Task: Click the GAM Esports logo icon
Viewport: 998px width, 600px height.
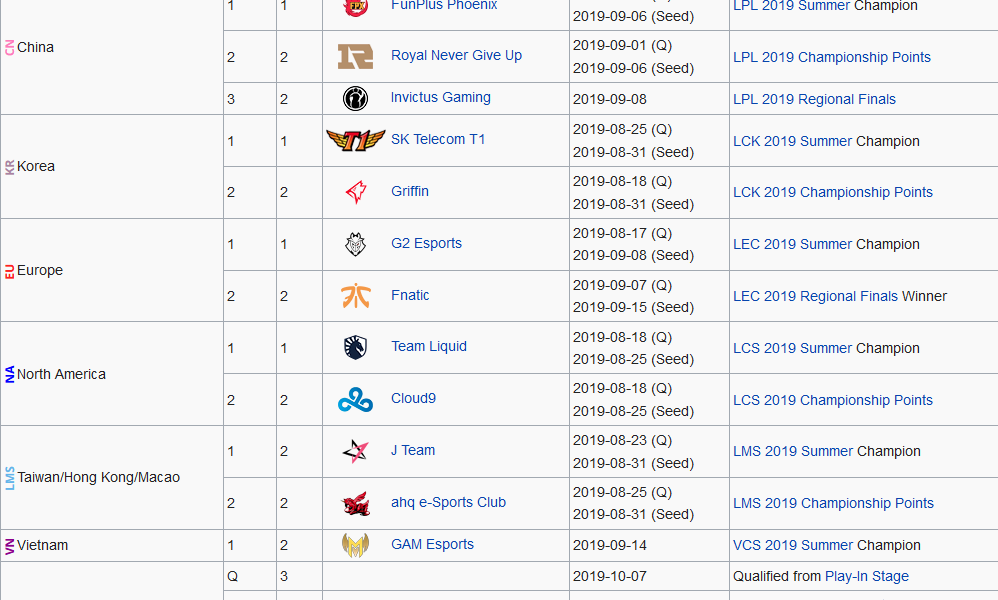Action: point(355,545)
